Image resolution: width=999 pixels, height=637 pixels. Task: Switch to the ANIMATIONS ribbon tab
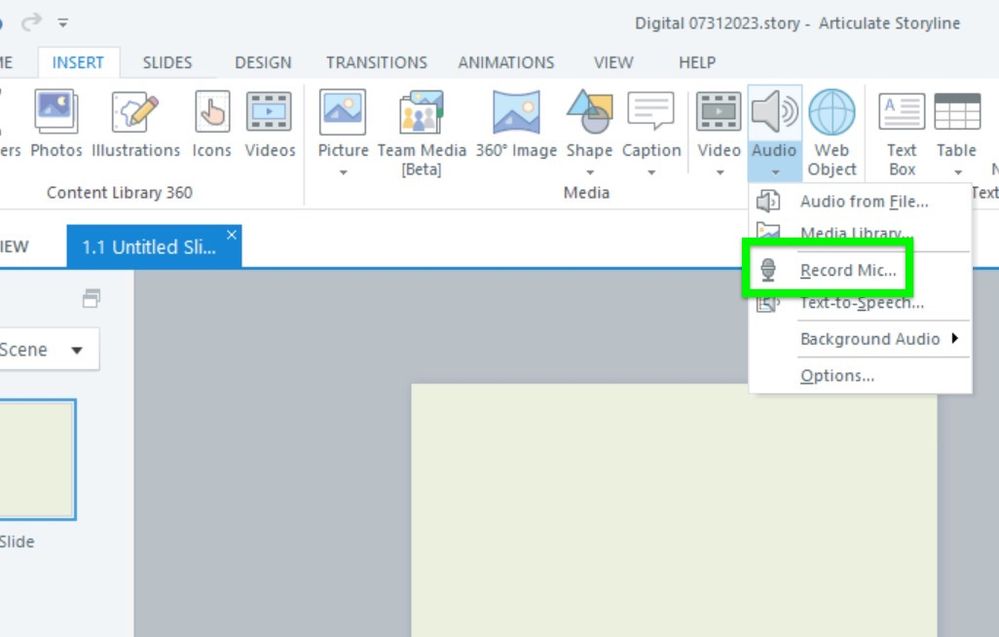coord(506,62)
